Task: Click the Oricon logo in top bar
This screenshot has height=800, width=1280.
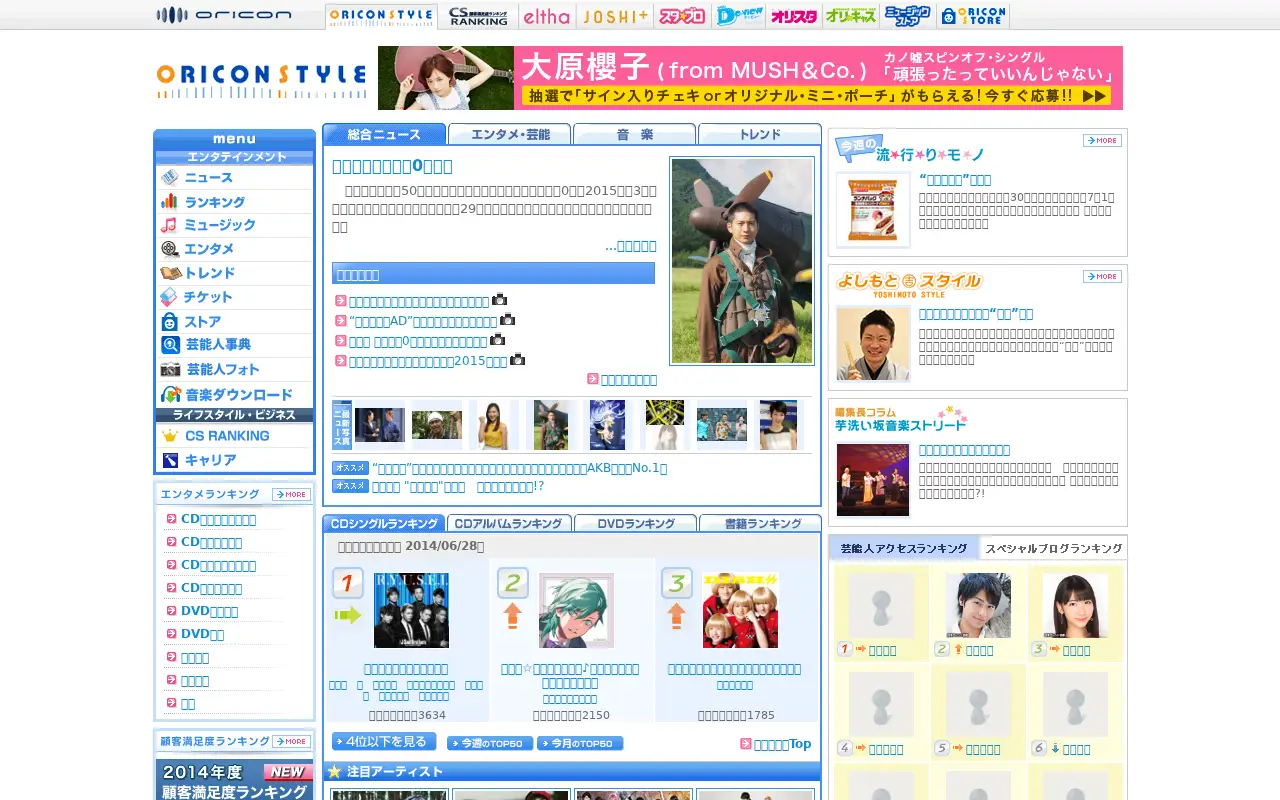Action: pos(224,15)
